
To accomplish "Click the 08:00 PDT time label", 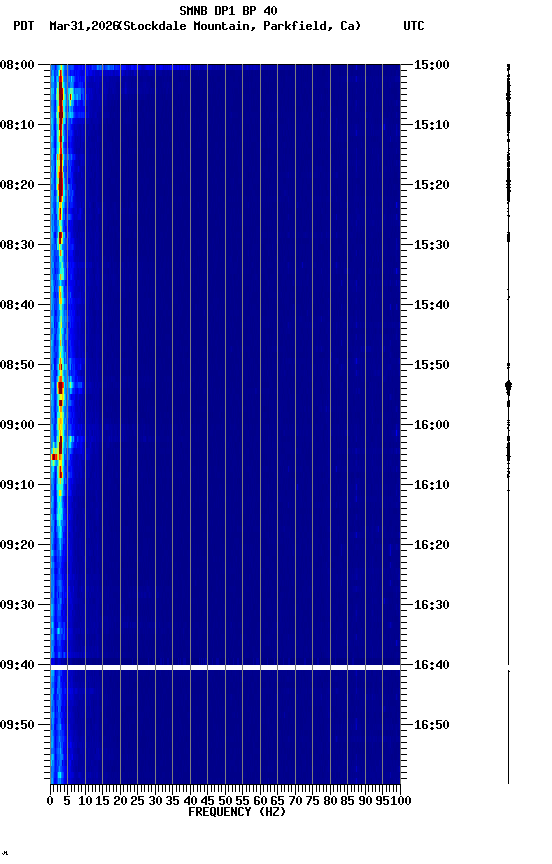I will click(x=17, y=65).
